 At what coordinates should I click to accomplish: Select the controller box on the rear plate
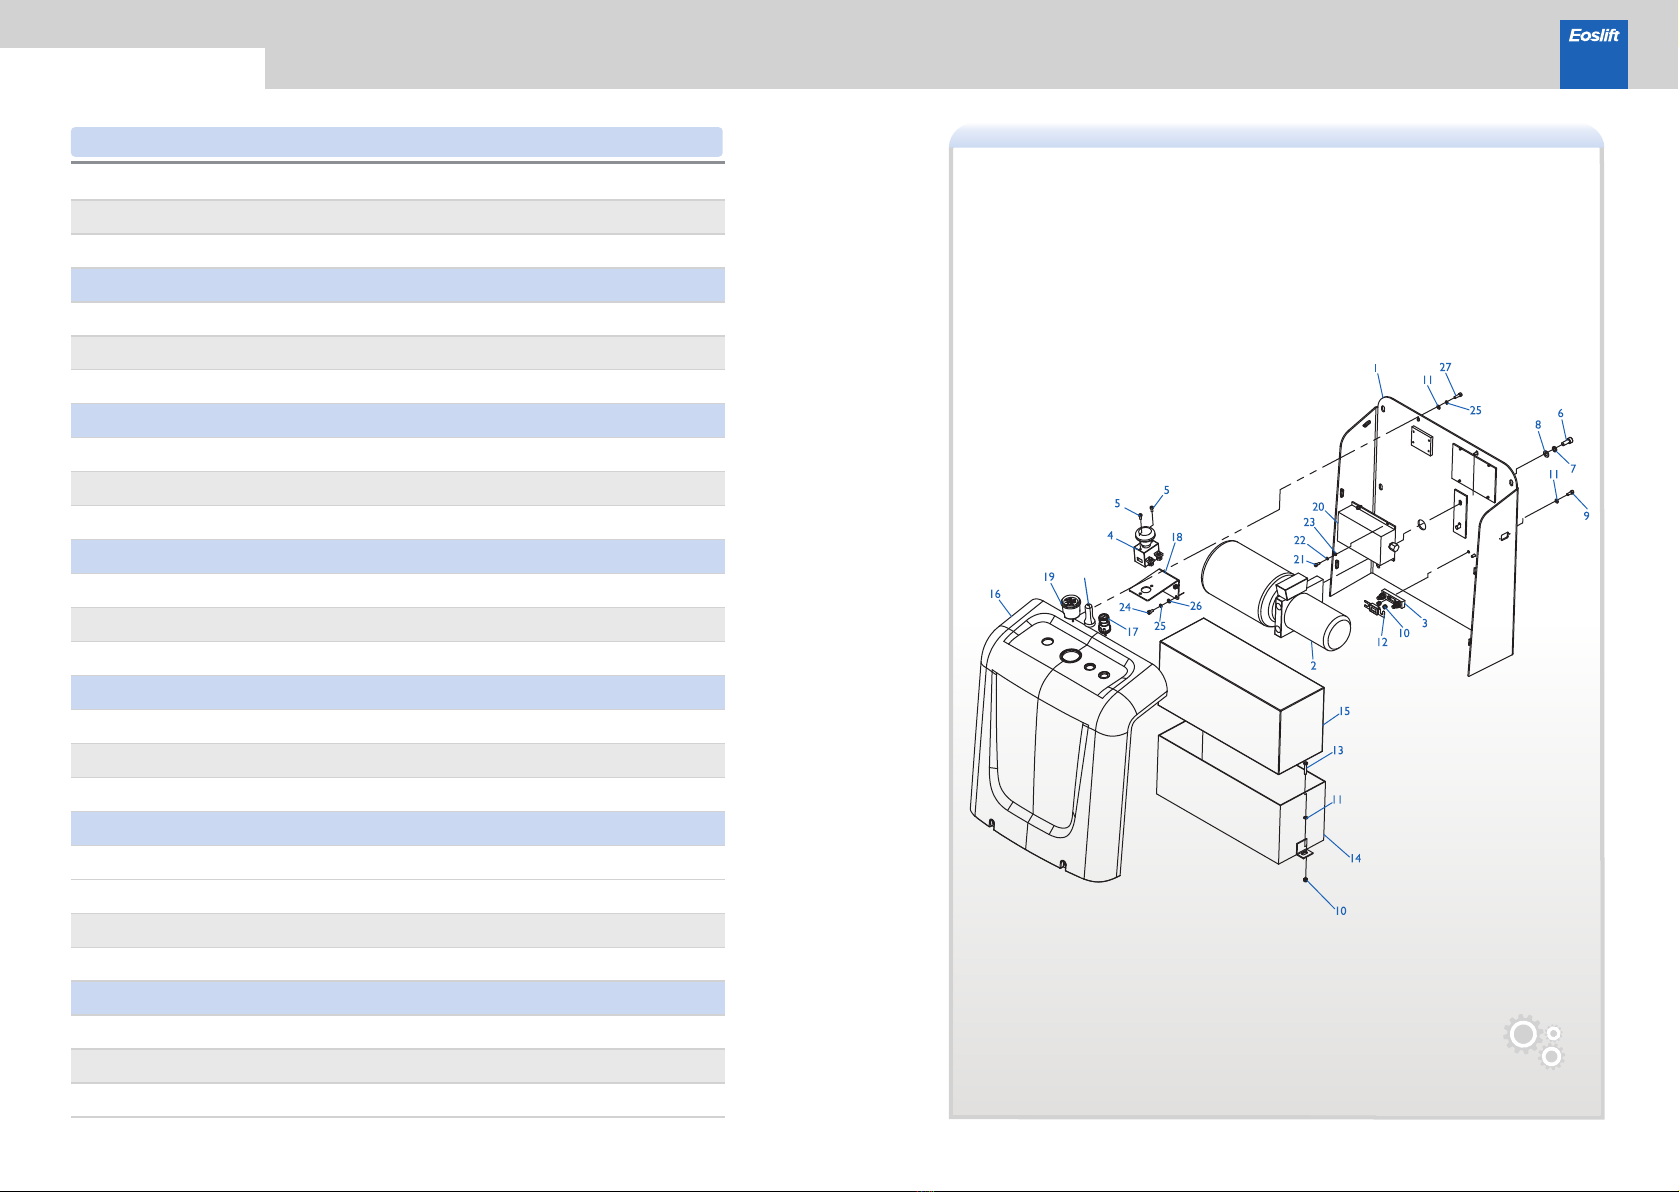click(1366, 534)
